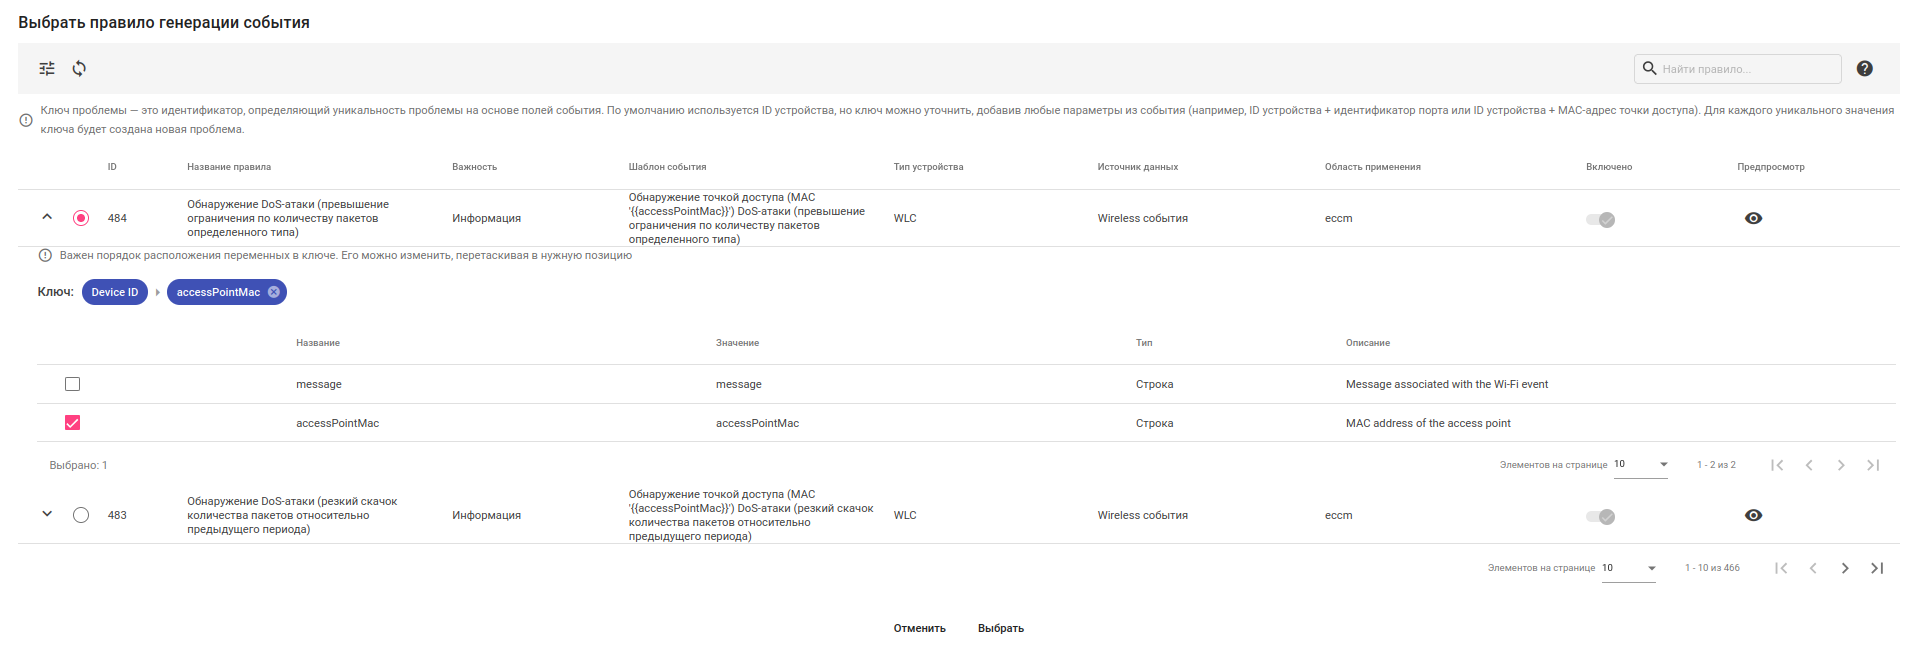Jump to last page of rules
Viewport: 1915px width, 646px height.
pyautogui.click(x=1877, y=568)
